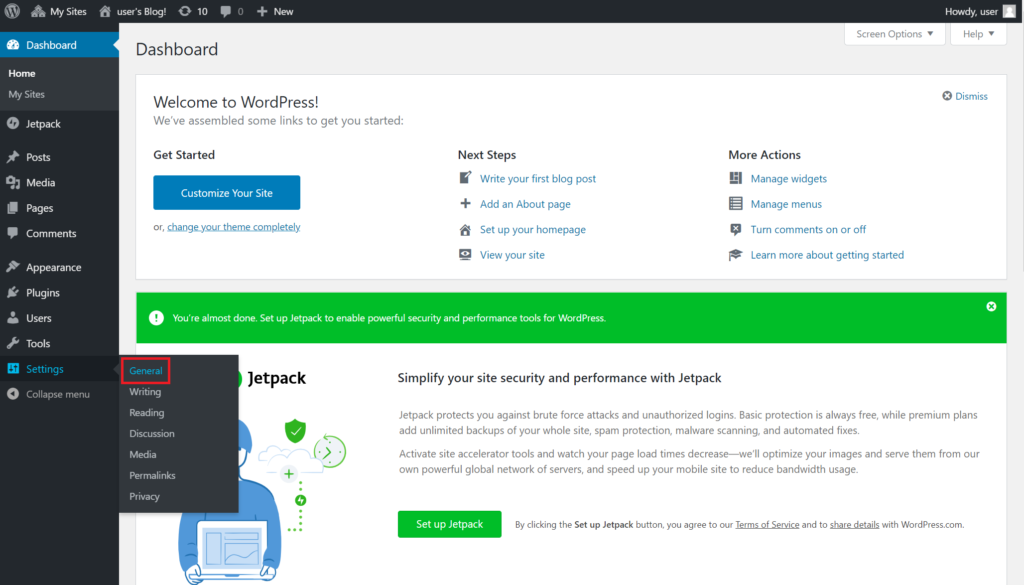The height and width of the screenshot is (585, 1024).
Task: Click the Plugins plug icon
Action: (13, 292)
